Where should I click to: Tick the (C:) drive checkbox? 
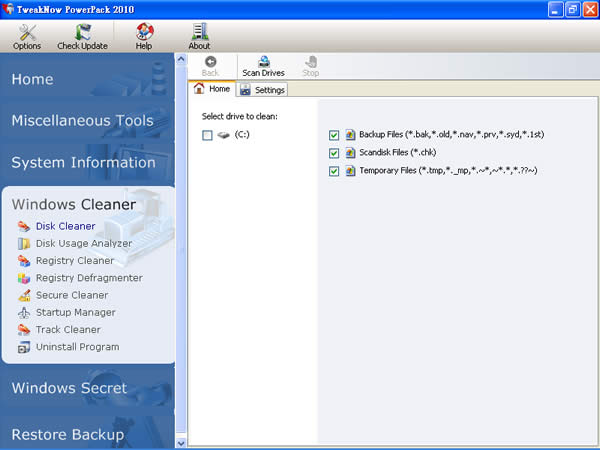tap(207, 135)
